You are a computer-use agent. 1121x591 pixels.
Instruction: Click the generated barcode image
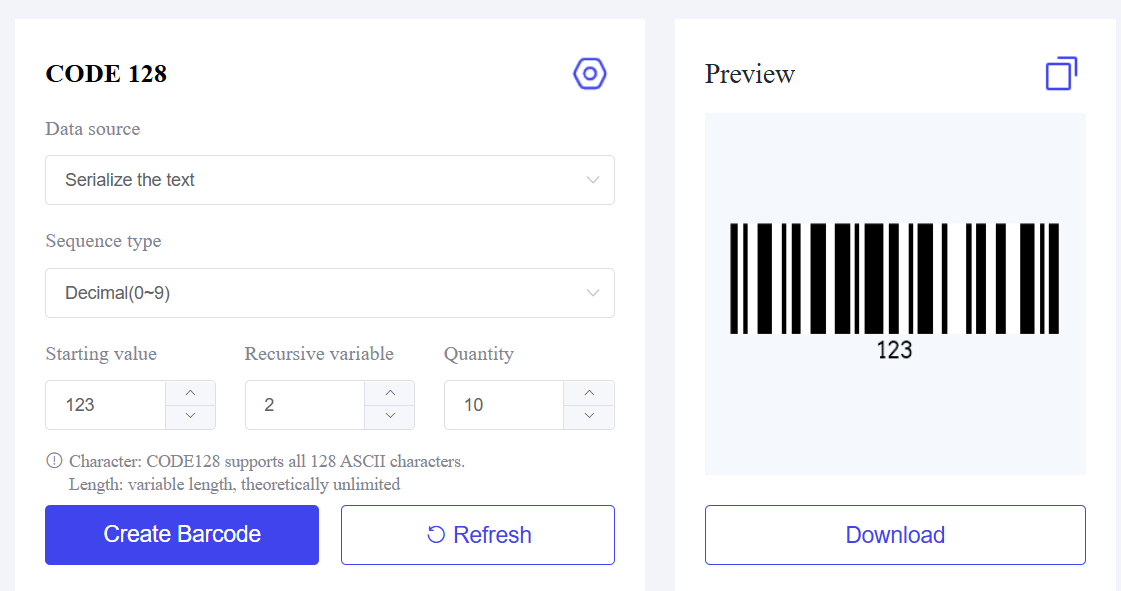(894, 279)
